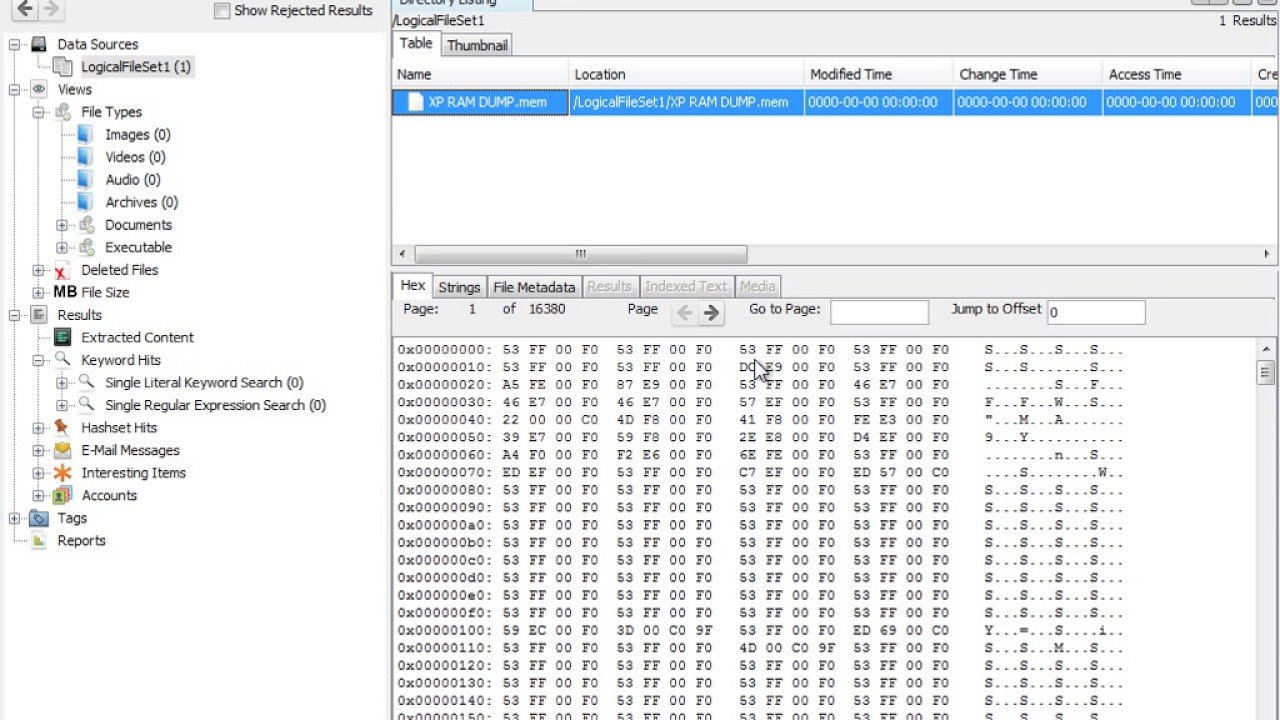Select the Interesting Items asterisk icon
The width and height of the screenshot is (1280, 720).
(x=62, y=472)
